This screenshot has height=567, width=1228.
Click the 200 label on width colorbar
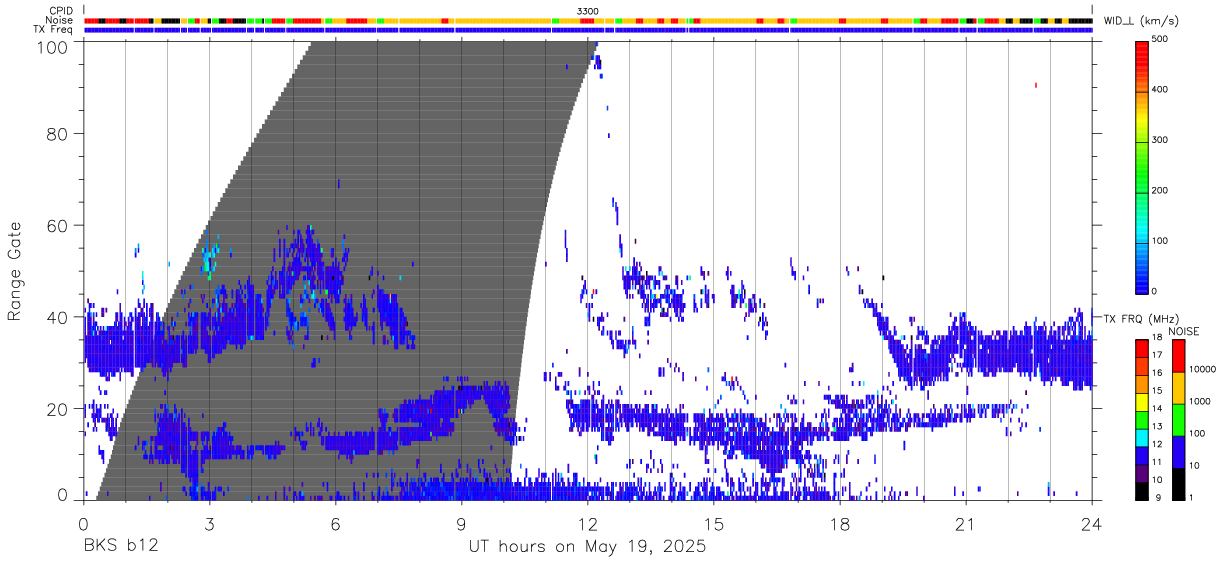1162,191
